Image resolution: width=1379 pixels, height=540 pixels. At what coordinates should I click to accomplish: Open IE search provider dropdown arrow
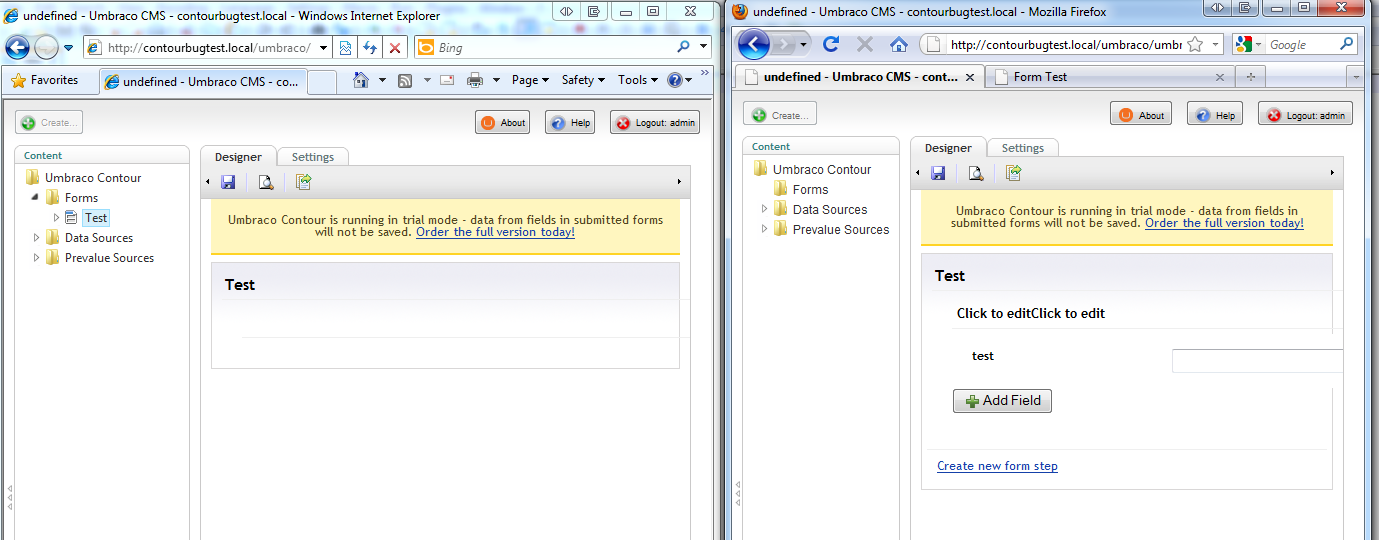coord(703,47)
